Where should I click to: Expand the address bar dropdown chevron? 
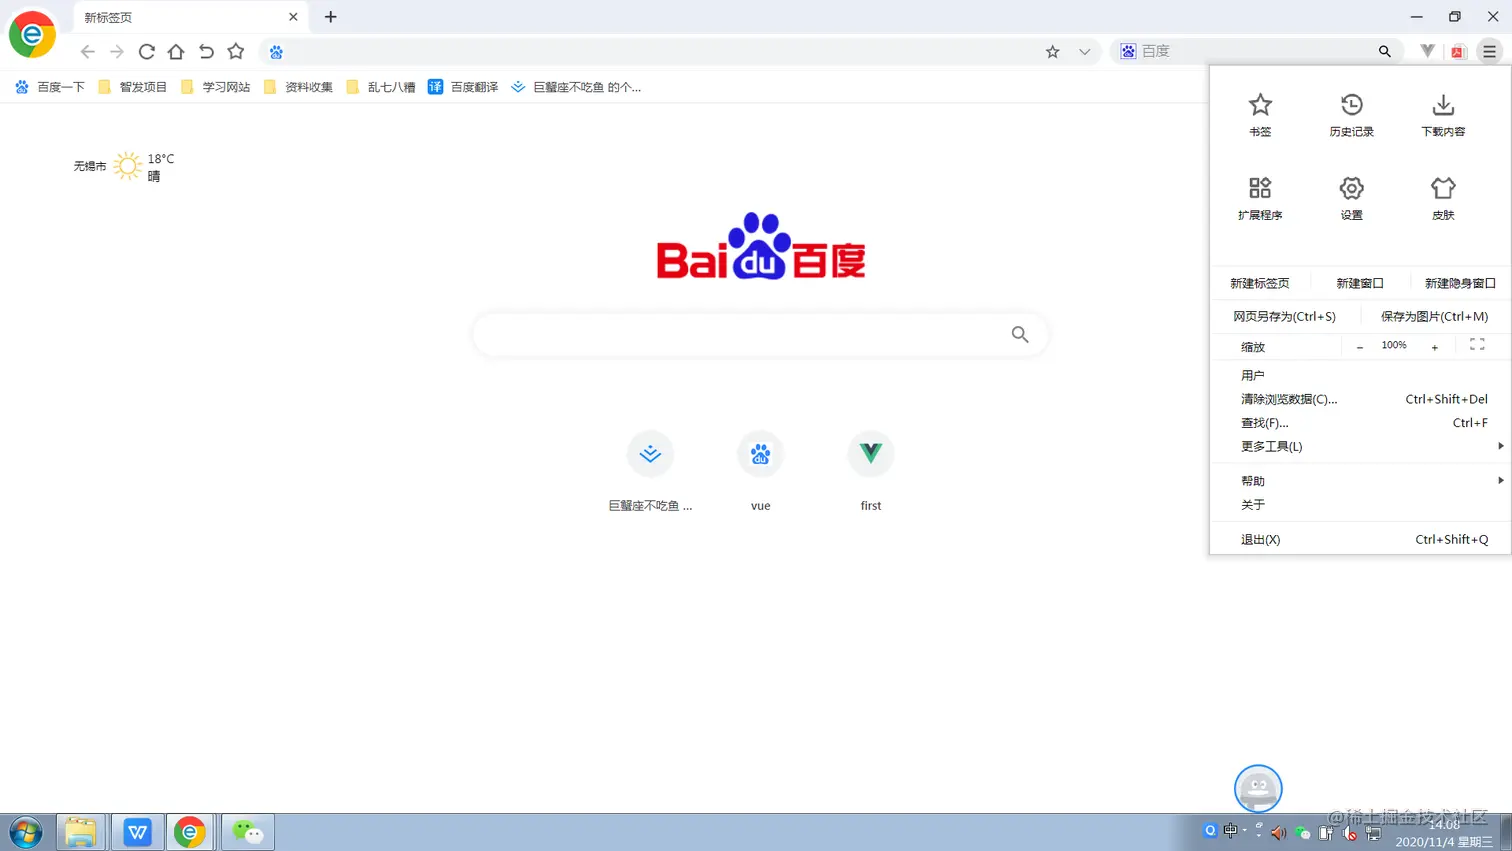(x=1084, y=52)
